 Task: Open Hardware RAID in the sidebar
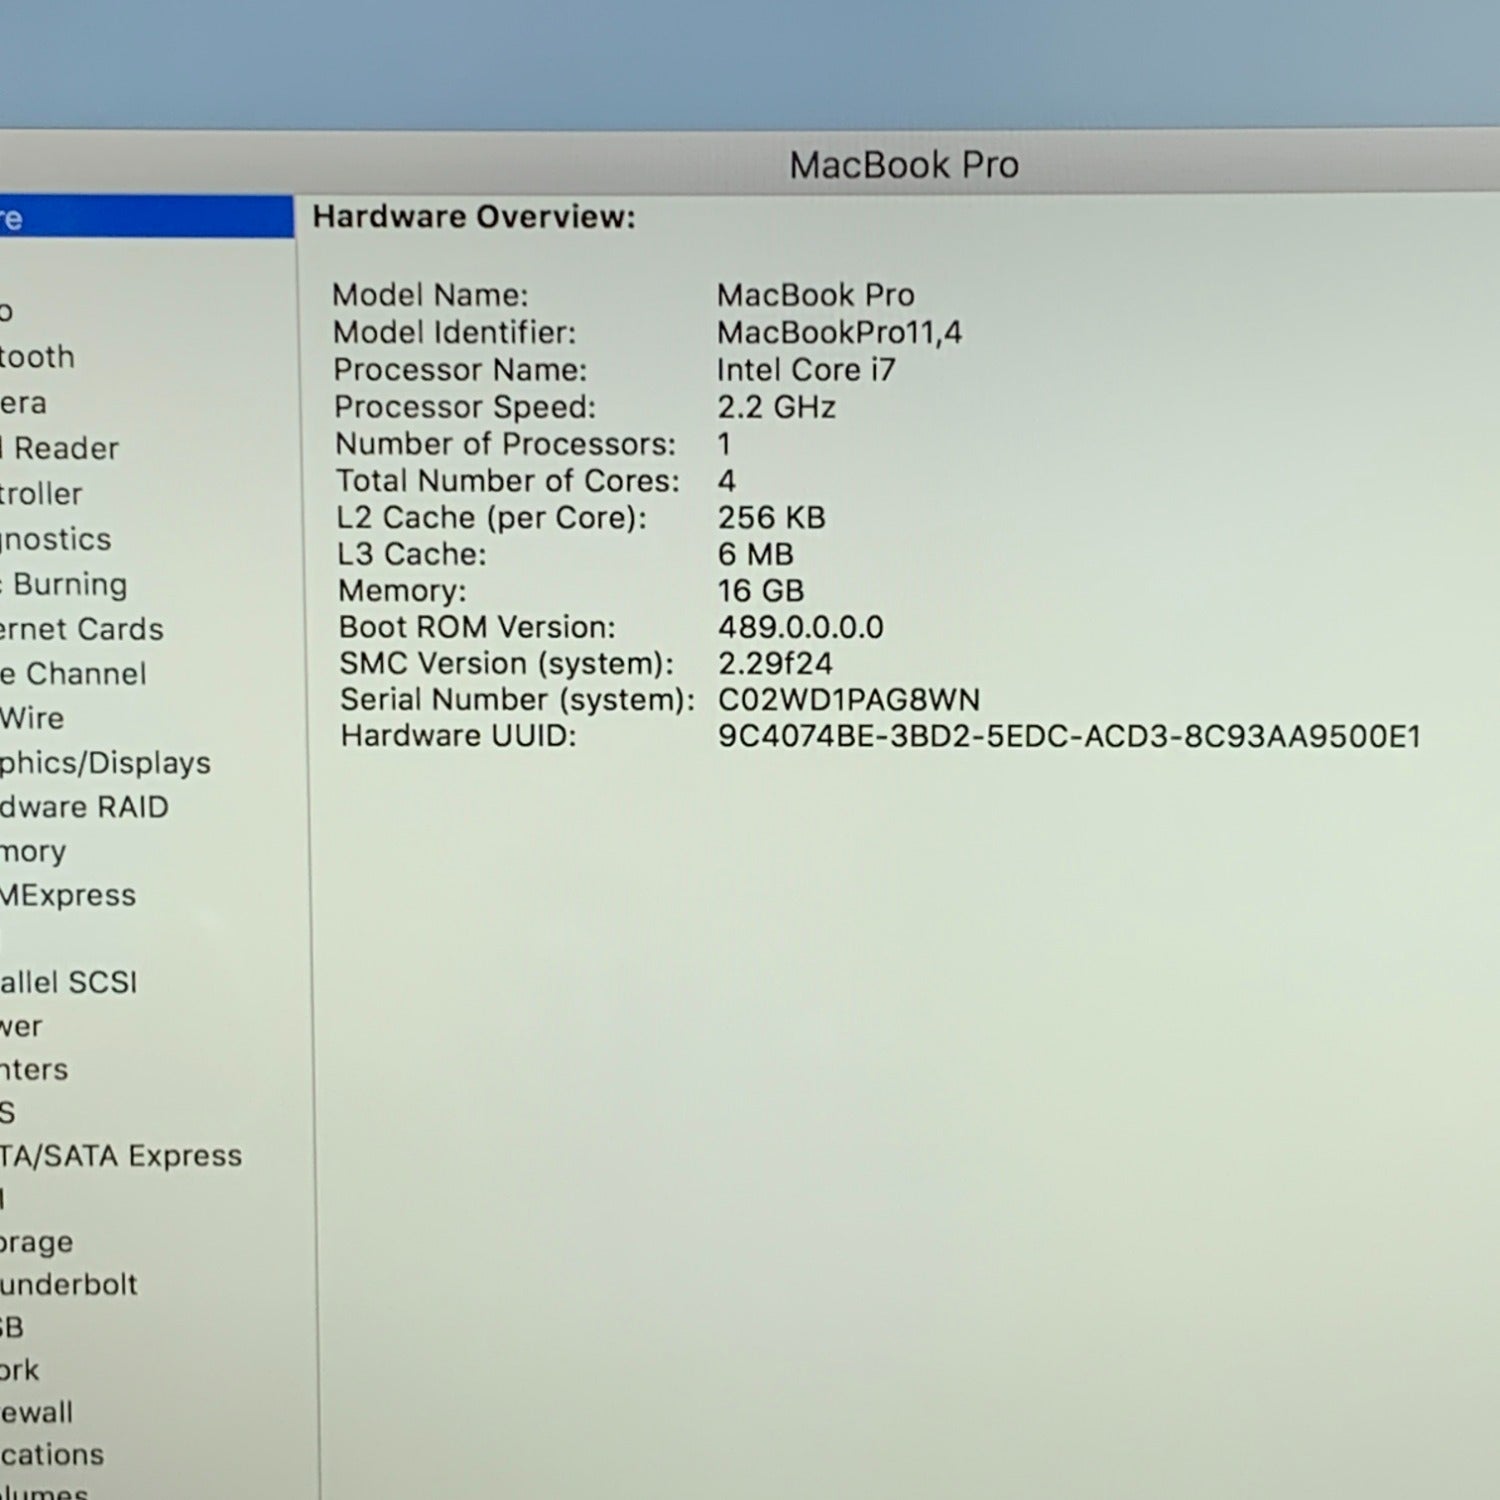click(x=85, y=807)
